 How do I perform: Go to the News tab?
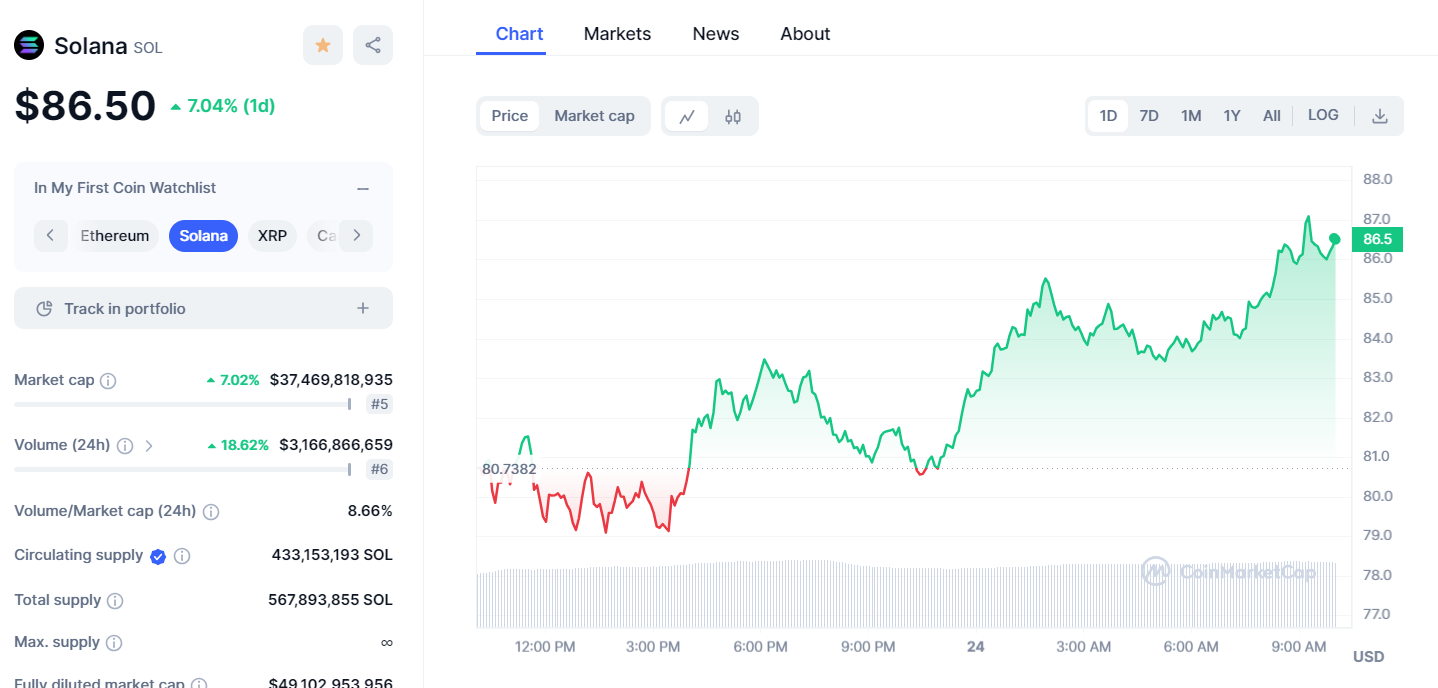click(x=716, y=34)
